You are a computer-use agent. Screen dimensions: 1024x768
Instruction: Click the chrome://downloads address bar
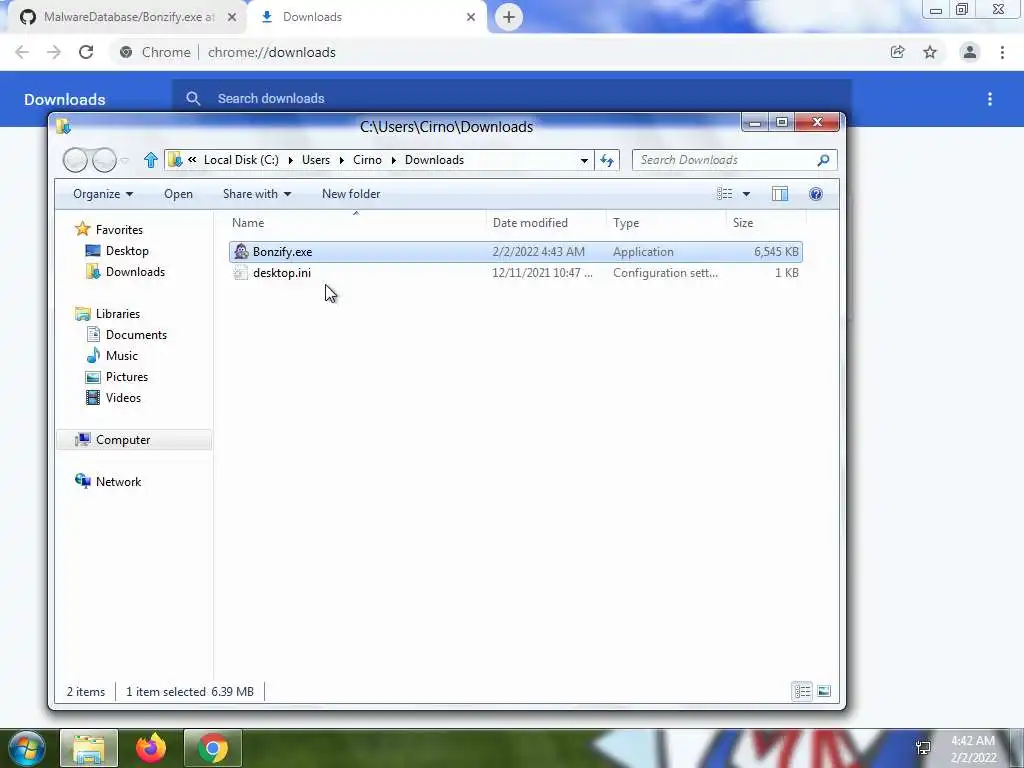click(x=272, y=52)
